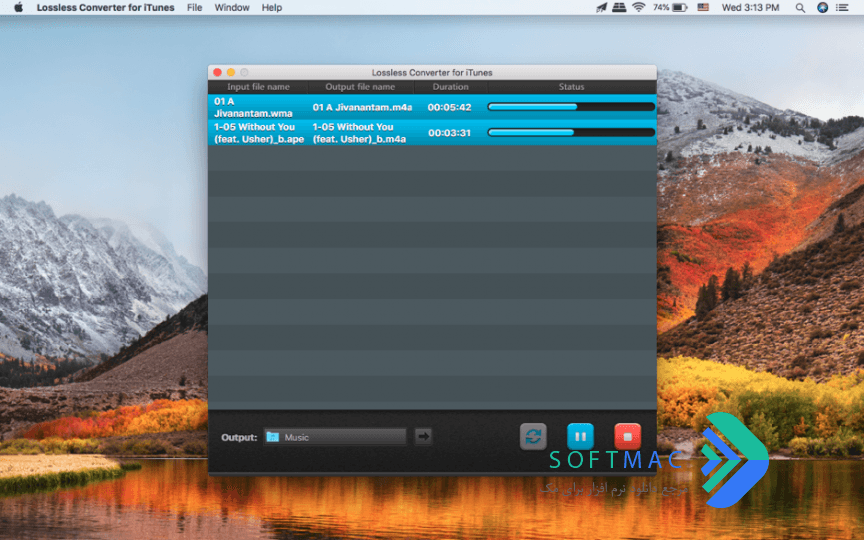Open Spotlight search magnifier
The width and height of the screenshot is (864, 540).
[x=800, y=8]
